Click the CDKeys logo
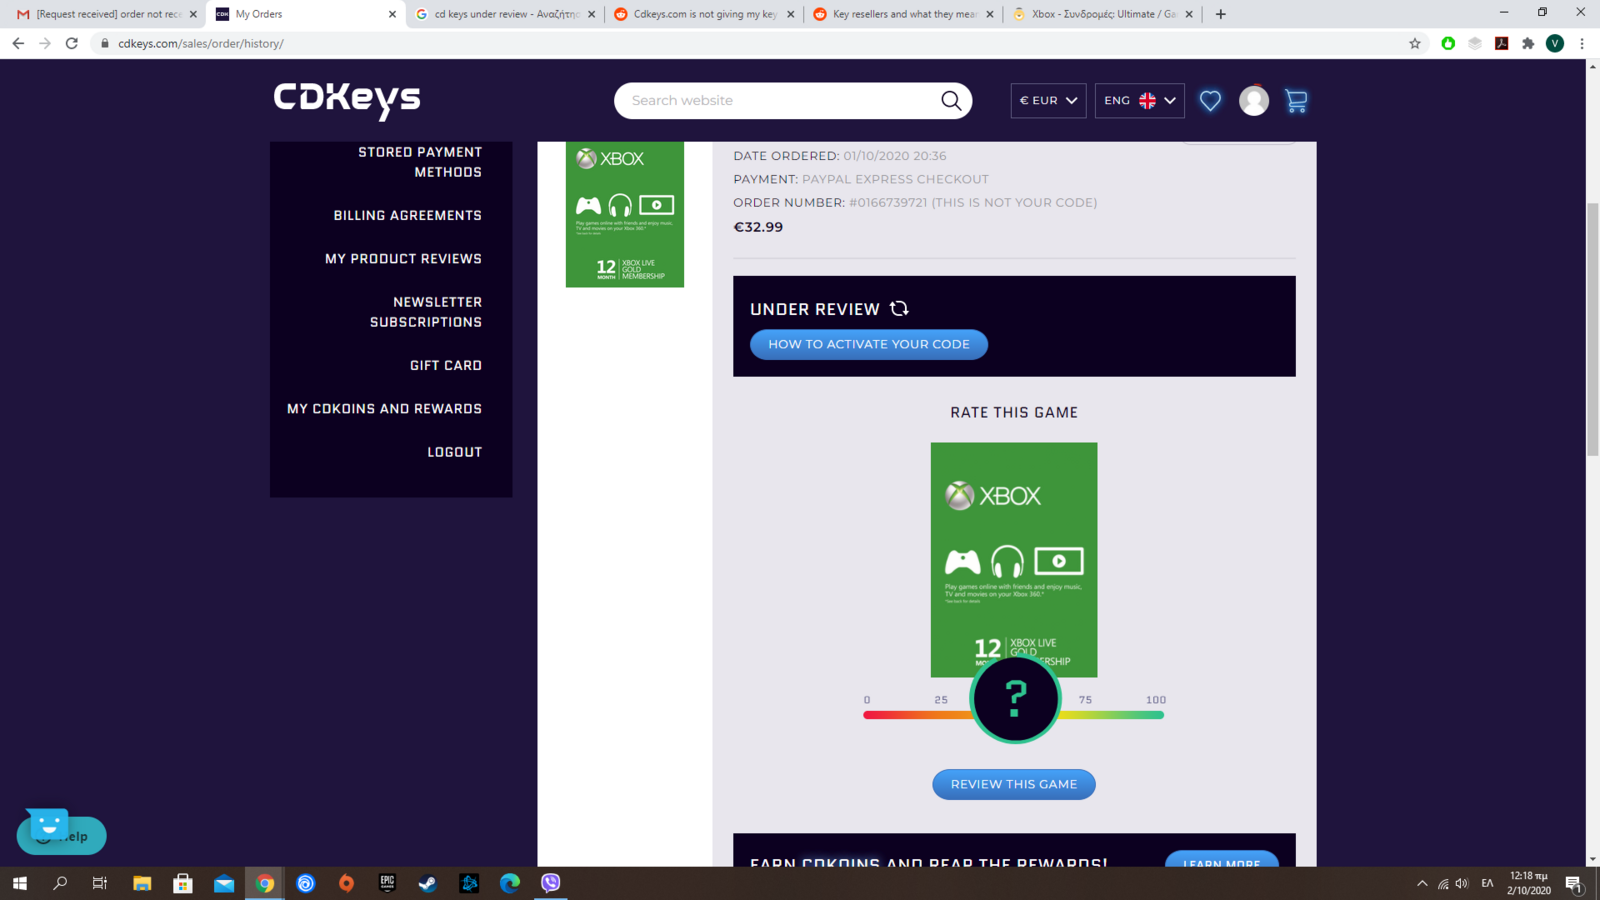1600x900 pixels. tap(347, 99)
